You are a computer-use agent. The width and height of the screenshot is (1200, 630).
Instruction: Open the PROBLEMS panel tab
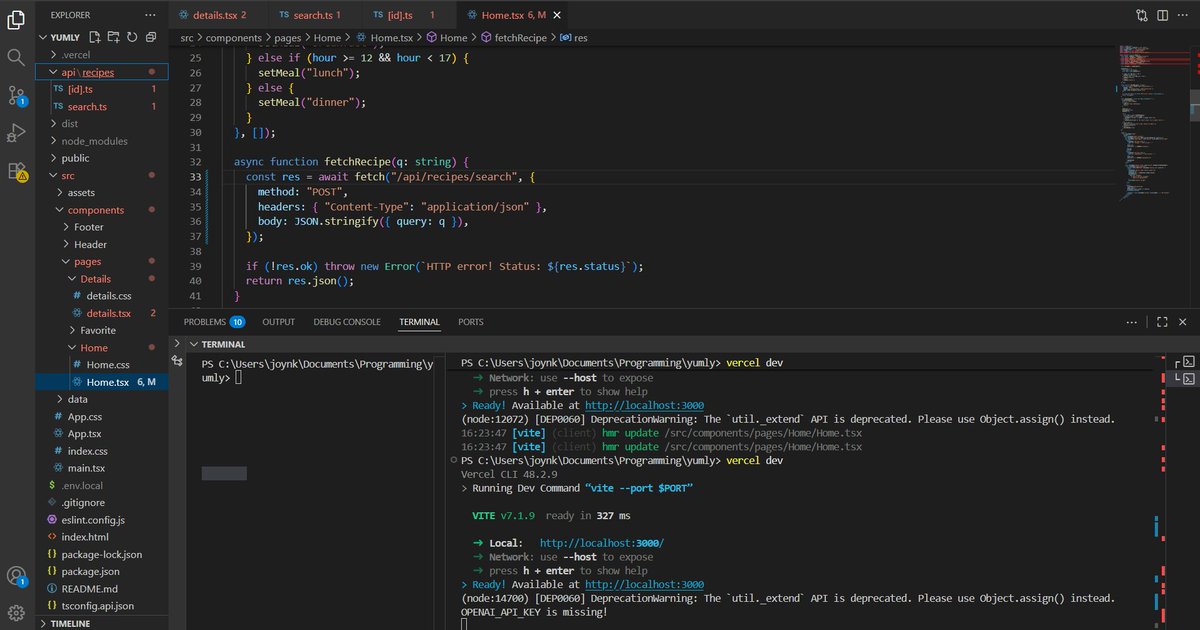[x=214, y=322]
